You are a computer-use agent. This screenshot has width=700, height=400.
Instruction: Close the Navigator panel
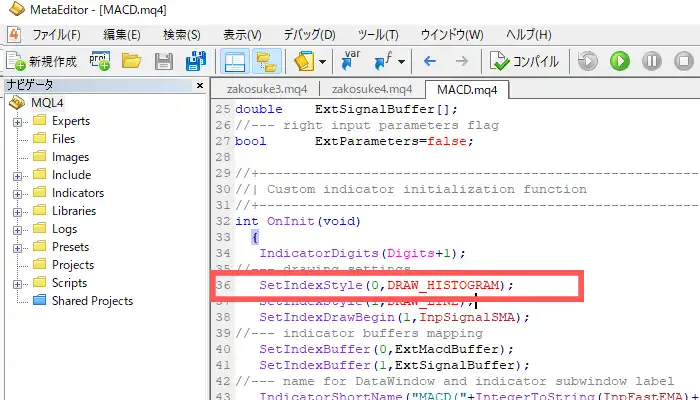pos(200,85)
